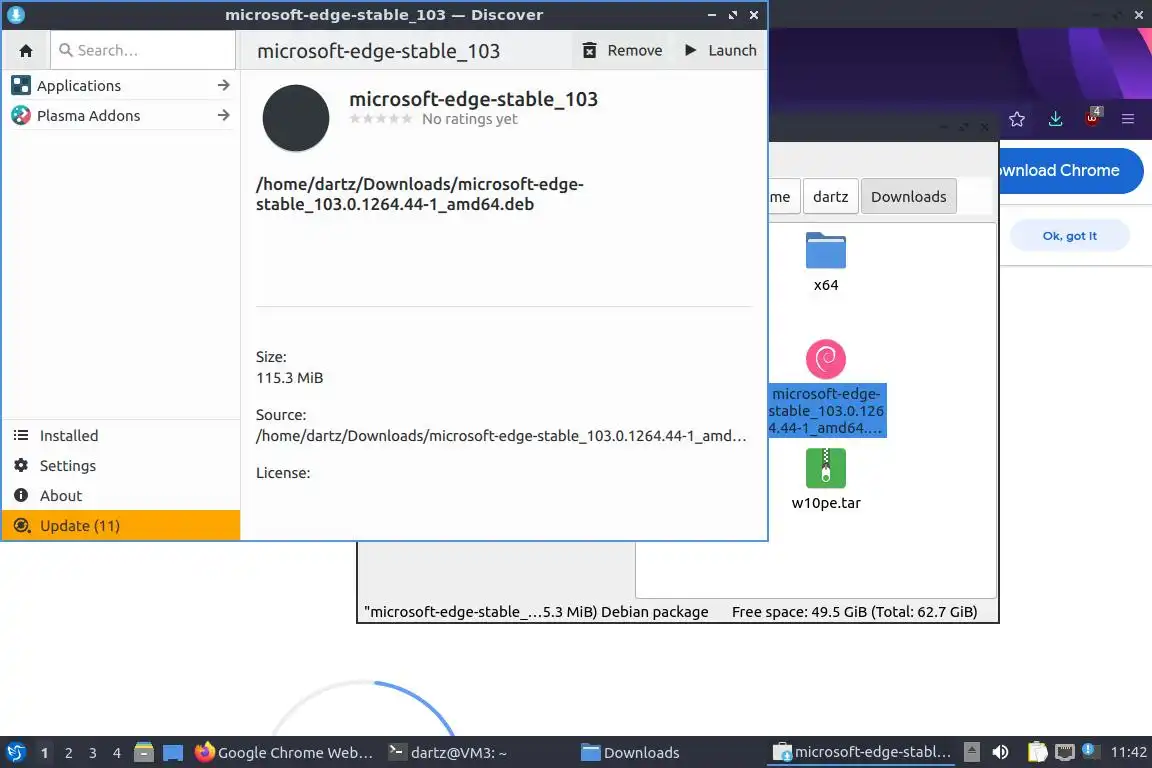
Task: Open clipboard tray icon
Action: click(1037, 753)
